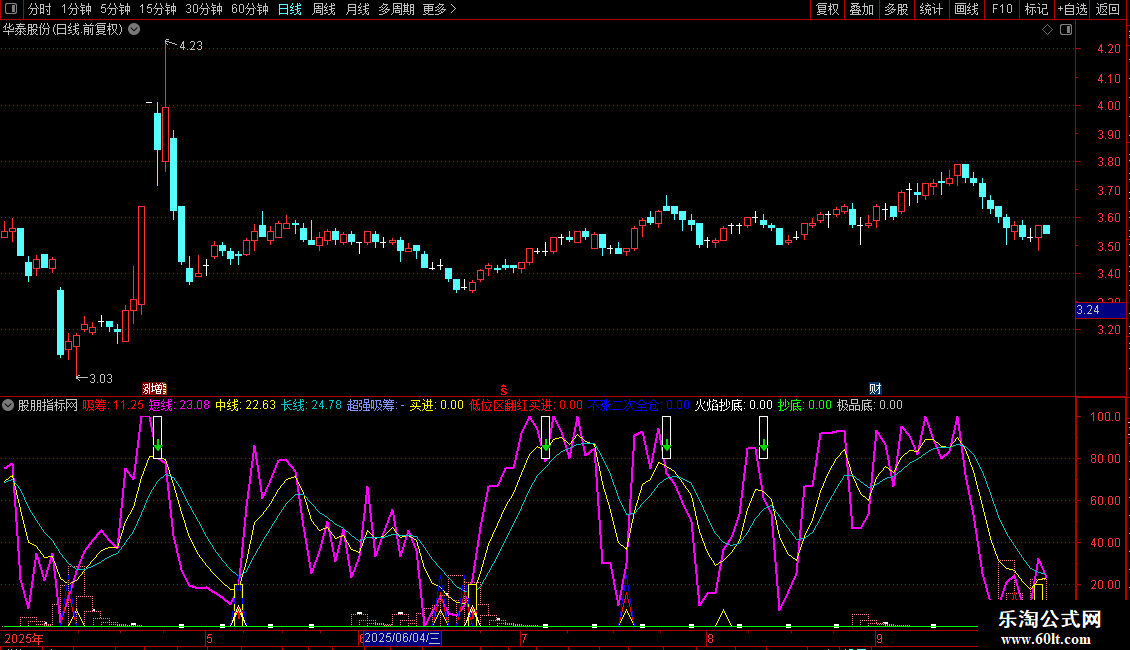Expand the 更多 periods menu
Viewport: 1130px width, 650px height.
tap(439, 9)
